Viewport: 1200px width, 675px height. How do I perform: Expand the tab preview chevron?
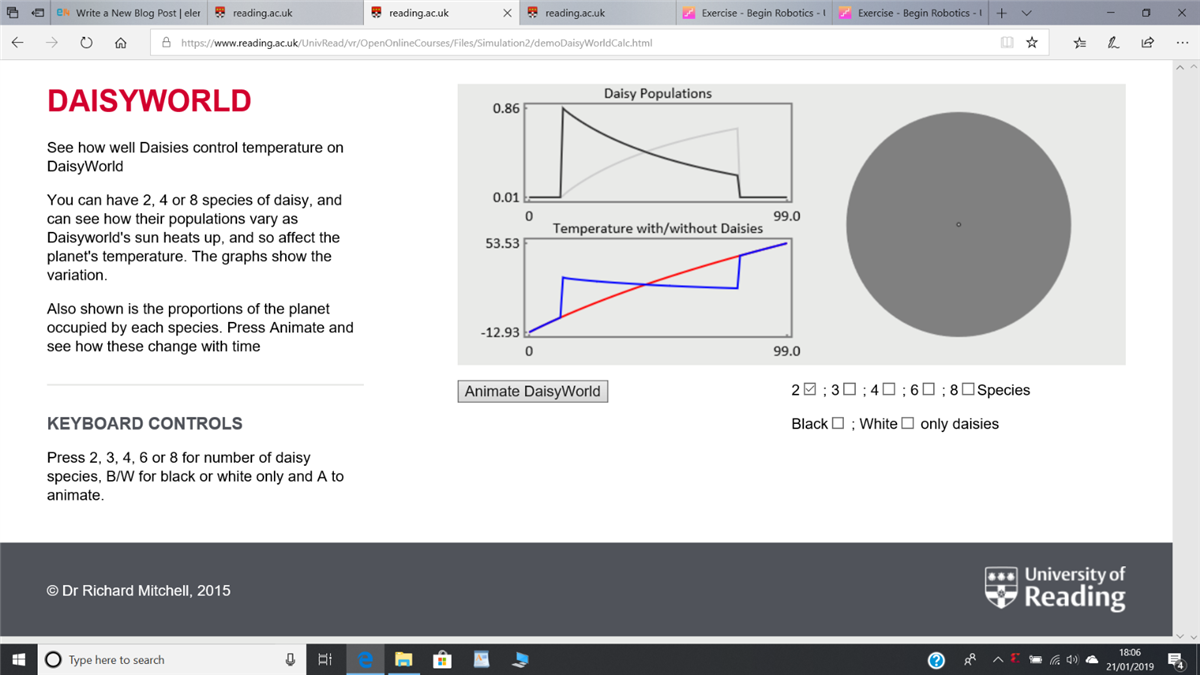pos(1026,13)
